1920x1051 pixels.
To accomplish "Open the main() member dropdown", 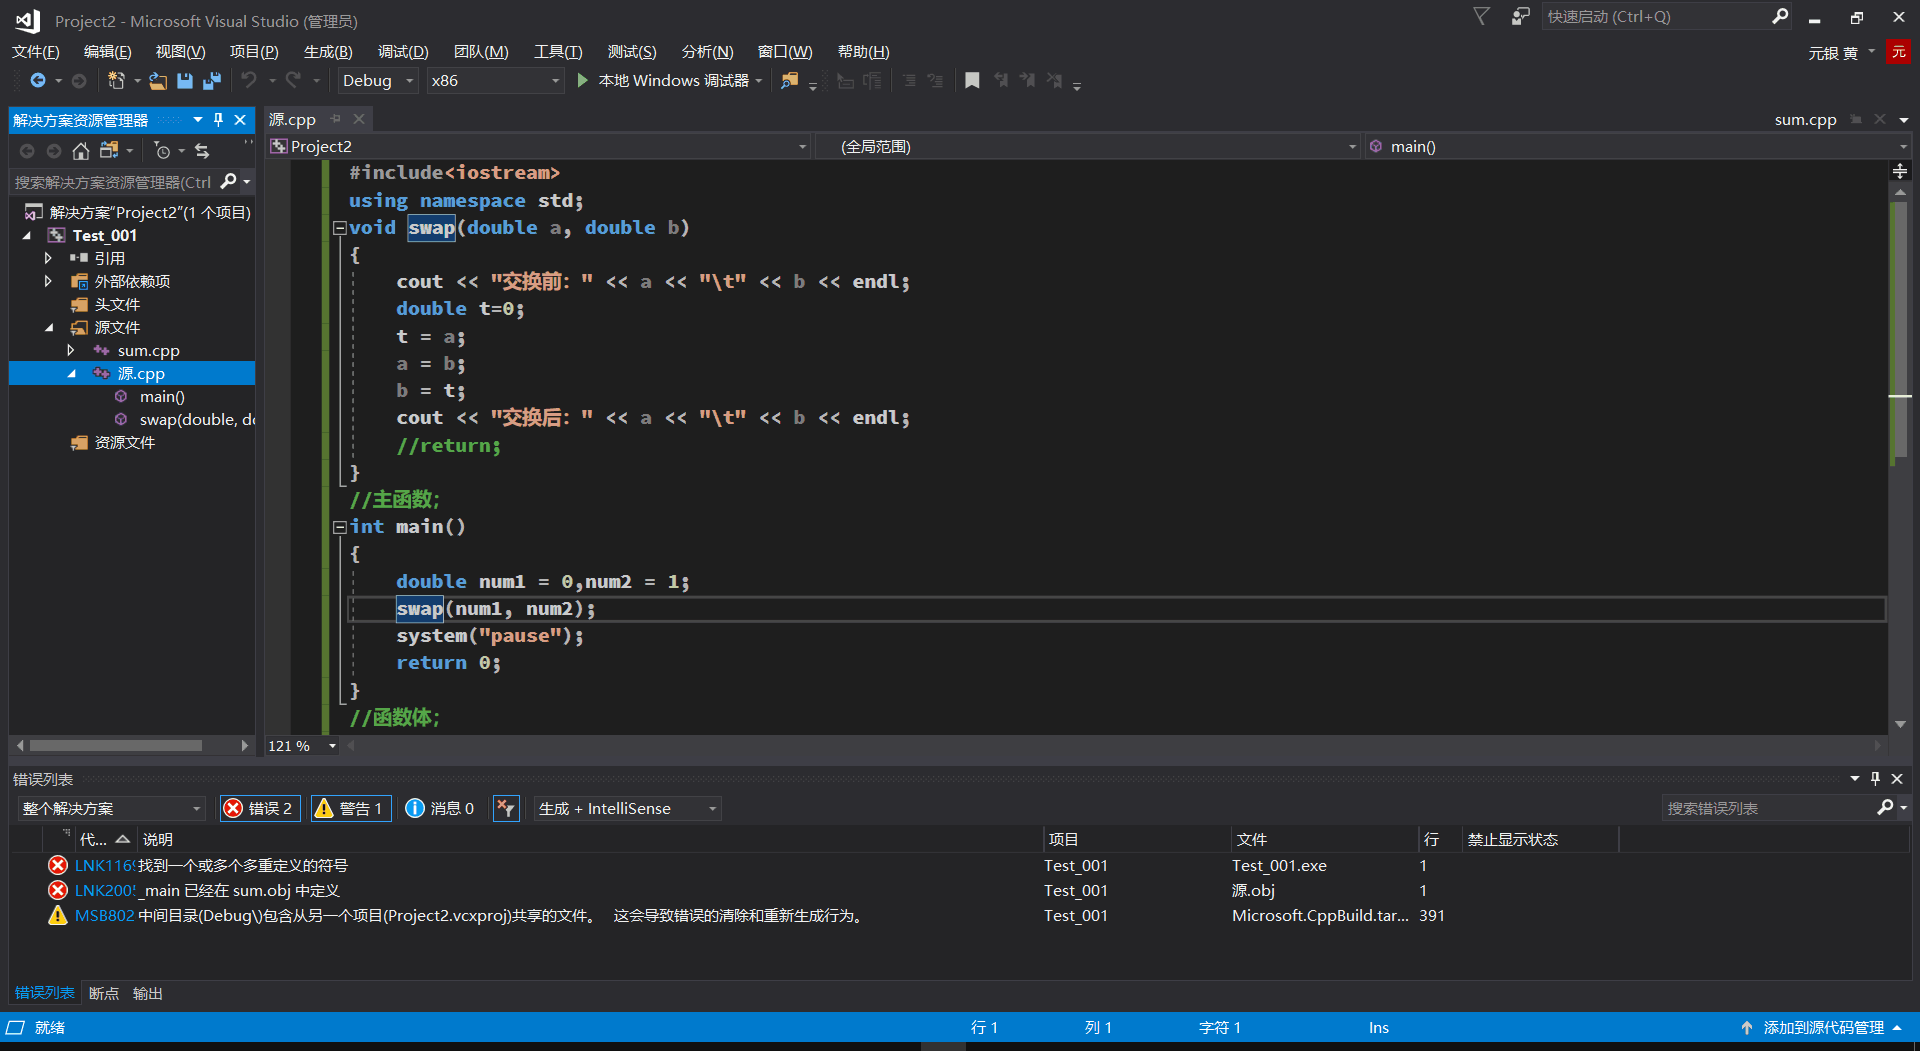I will pyautogui.click(x=1638, y=146).
